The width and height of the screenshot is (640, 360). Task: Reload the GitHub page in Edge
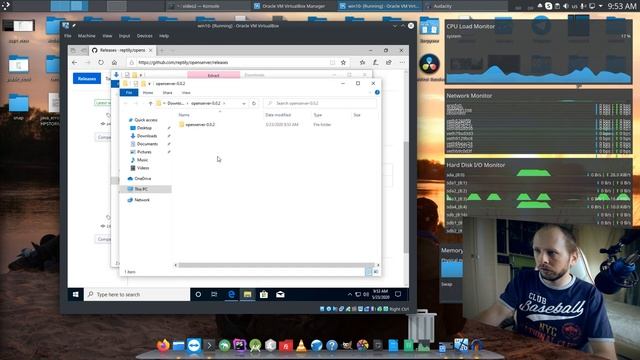[x=101, y=62]
